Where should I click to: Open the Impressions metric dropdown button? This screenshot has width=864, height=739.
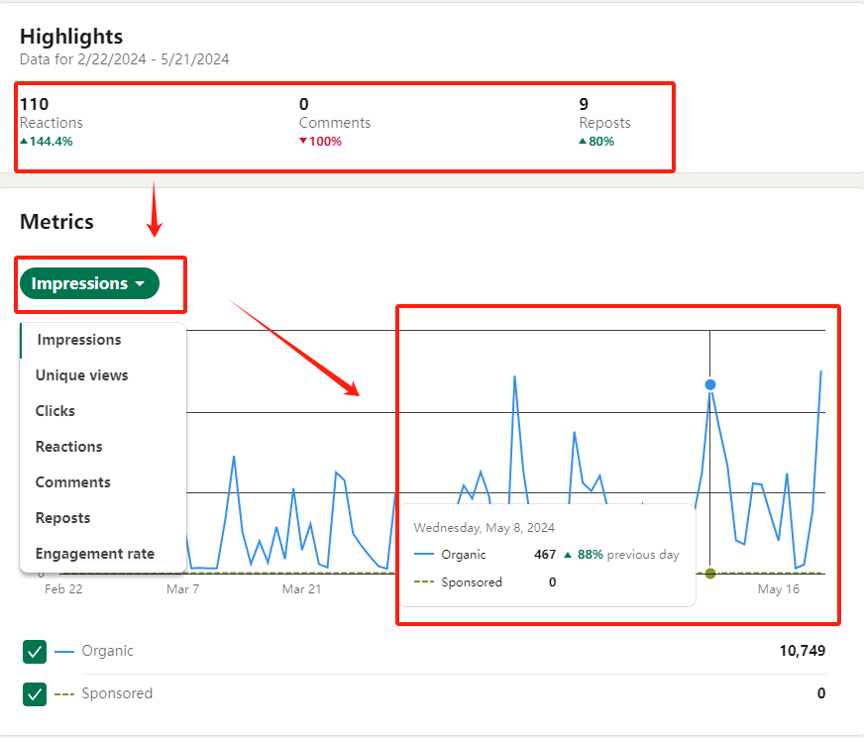pyautogui.click(x=89, y=283)
